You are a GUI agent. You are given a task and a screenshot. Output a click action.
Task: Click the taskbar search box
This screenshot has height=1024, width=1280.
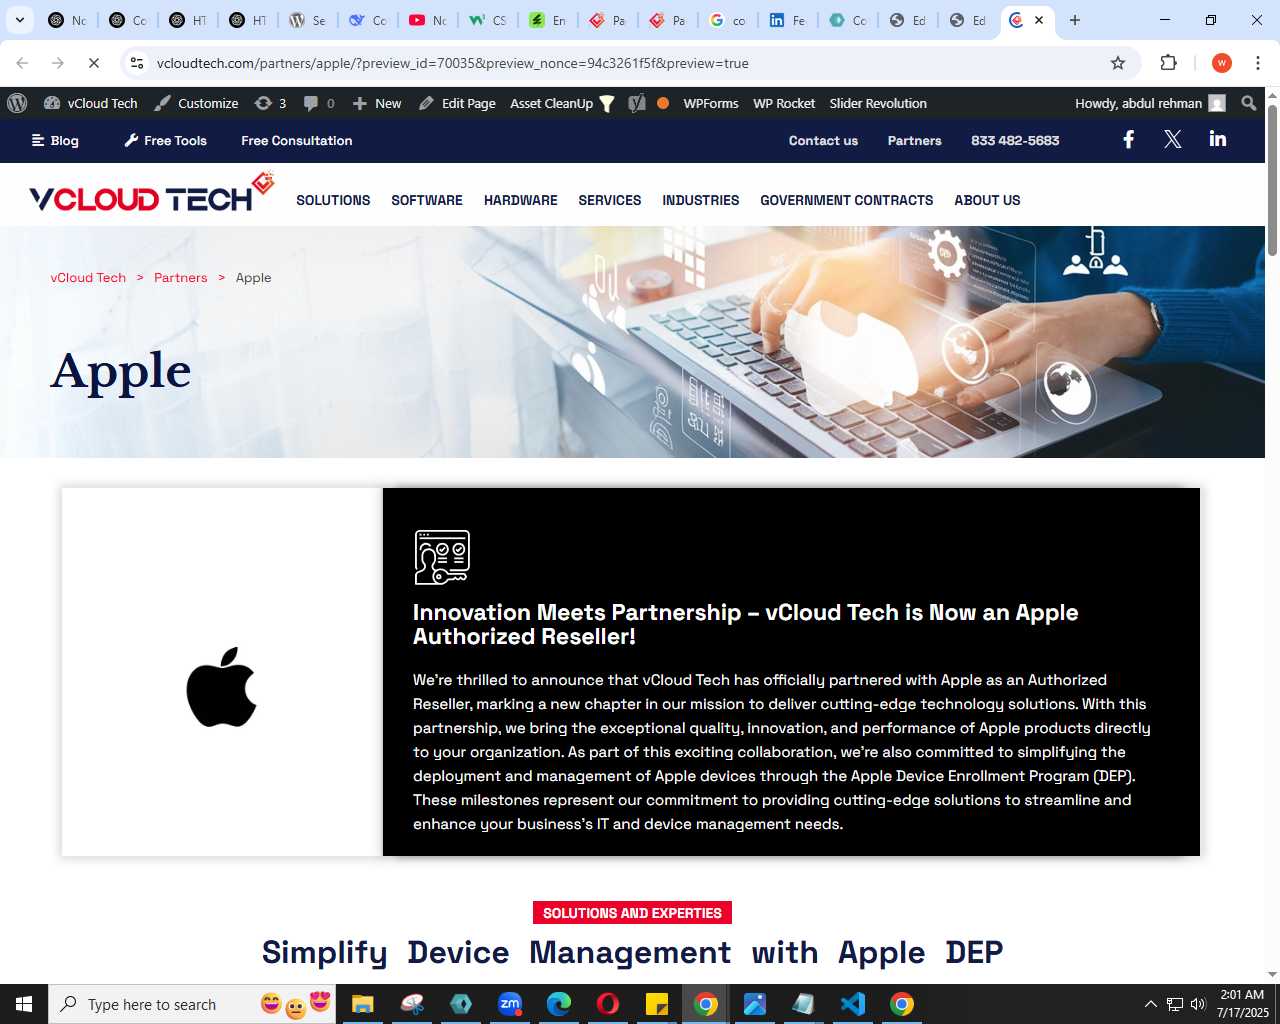coord(192,1004)
